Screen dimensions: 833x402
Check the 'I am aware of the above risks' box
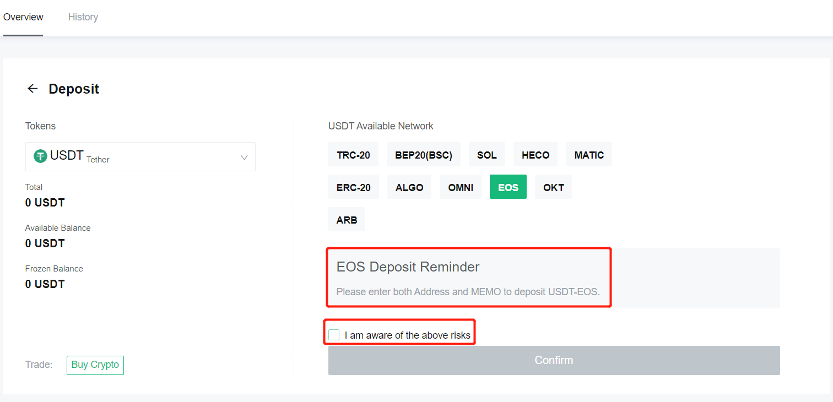tap(334, 335)
